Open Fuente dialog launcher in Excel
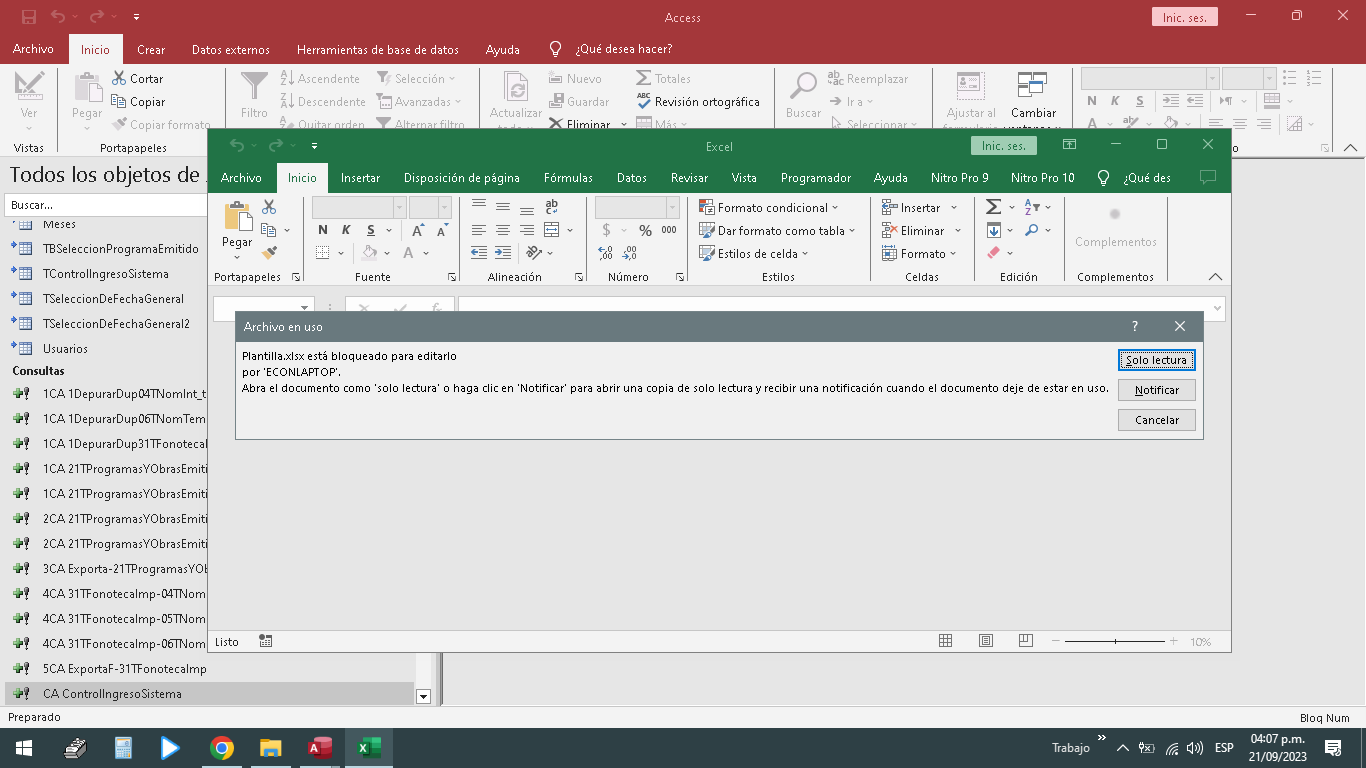Screen dimensions: 1366x768 452,277
